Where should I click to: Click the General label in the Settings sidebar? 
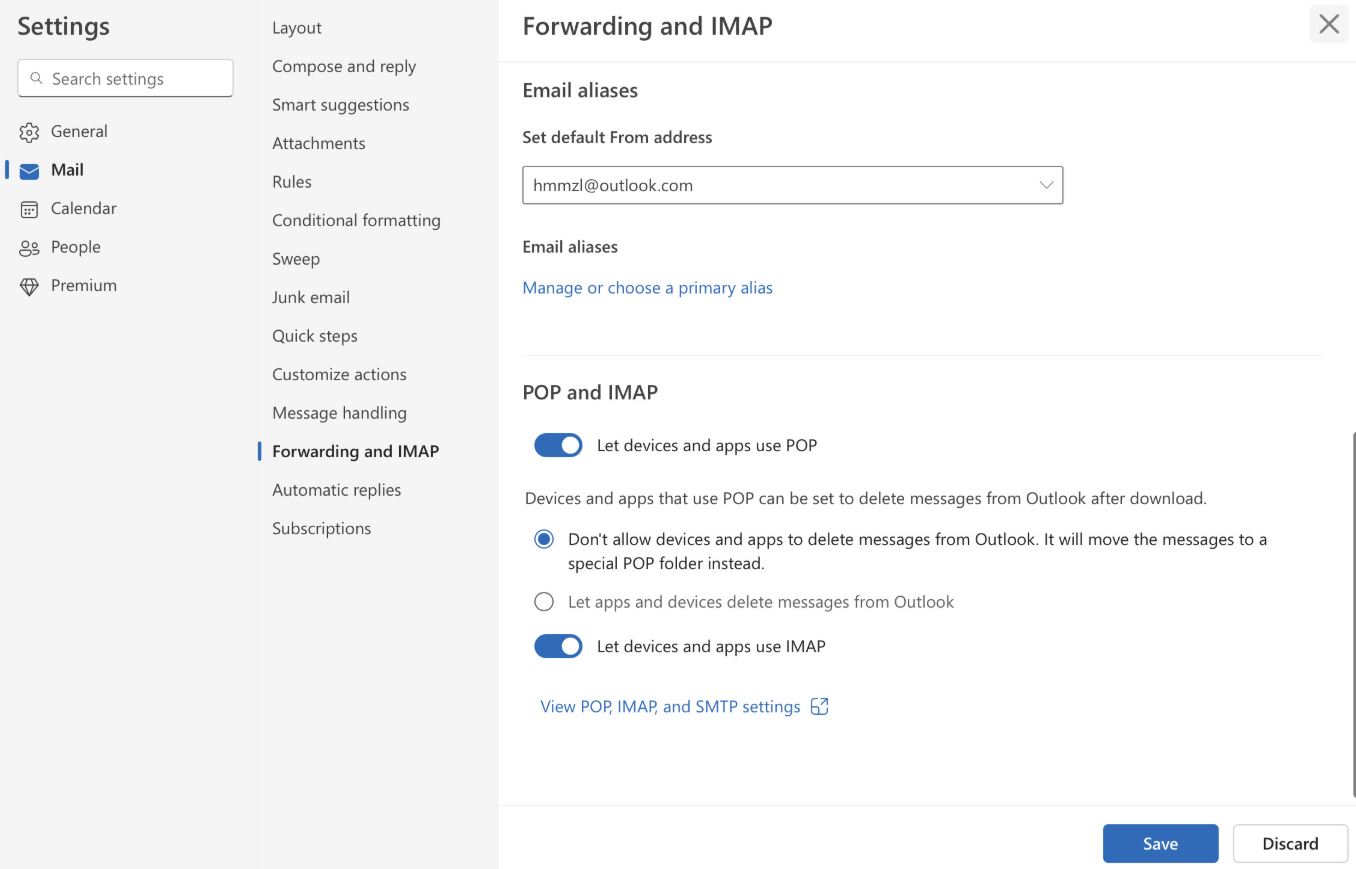(79, 131)
